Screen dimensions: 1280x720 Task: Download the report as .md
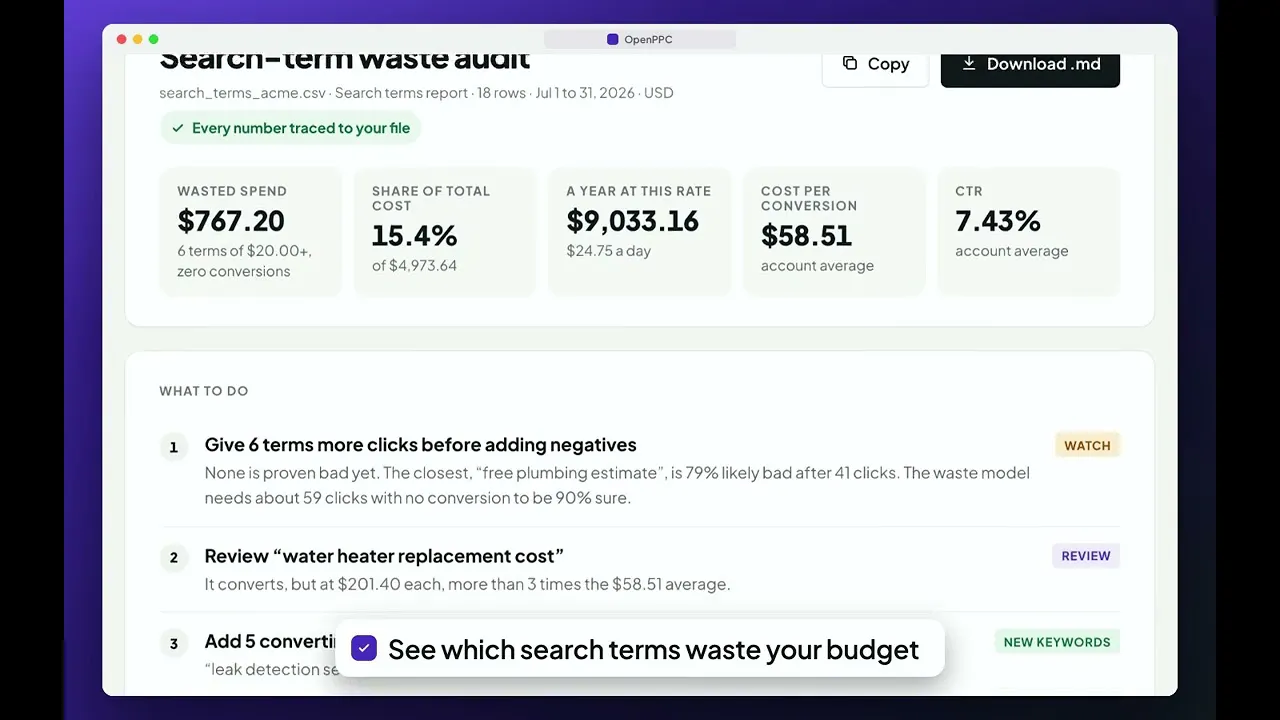click(x=1030, y=64)
